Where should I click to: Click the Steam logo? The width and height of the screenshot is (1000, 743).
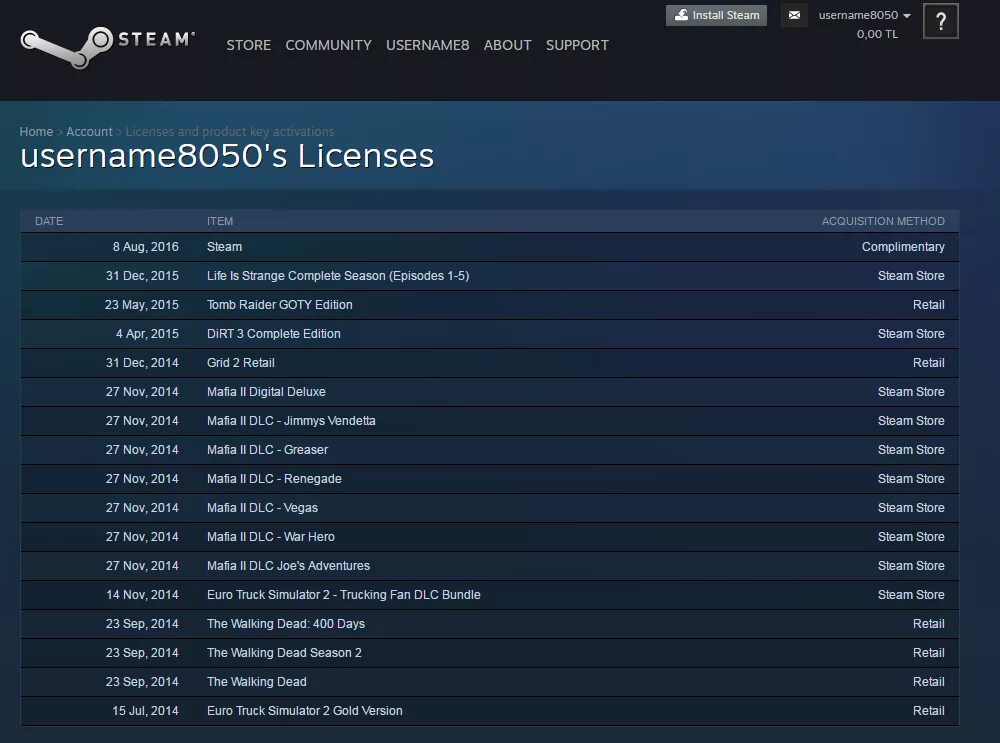point(107,47)
